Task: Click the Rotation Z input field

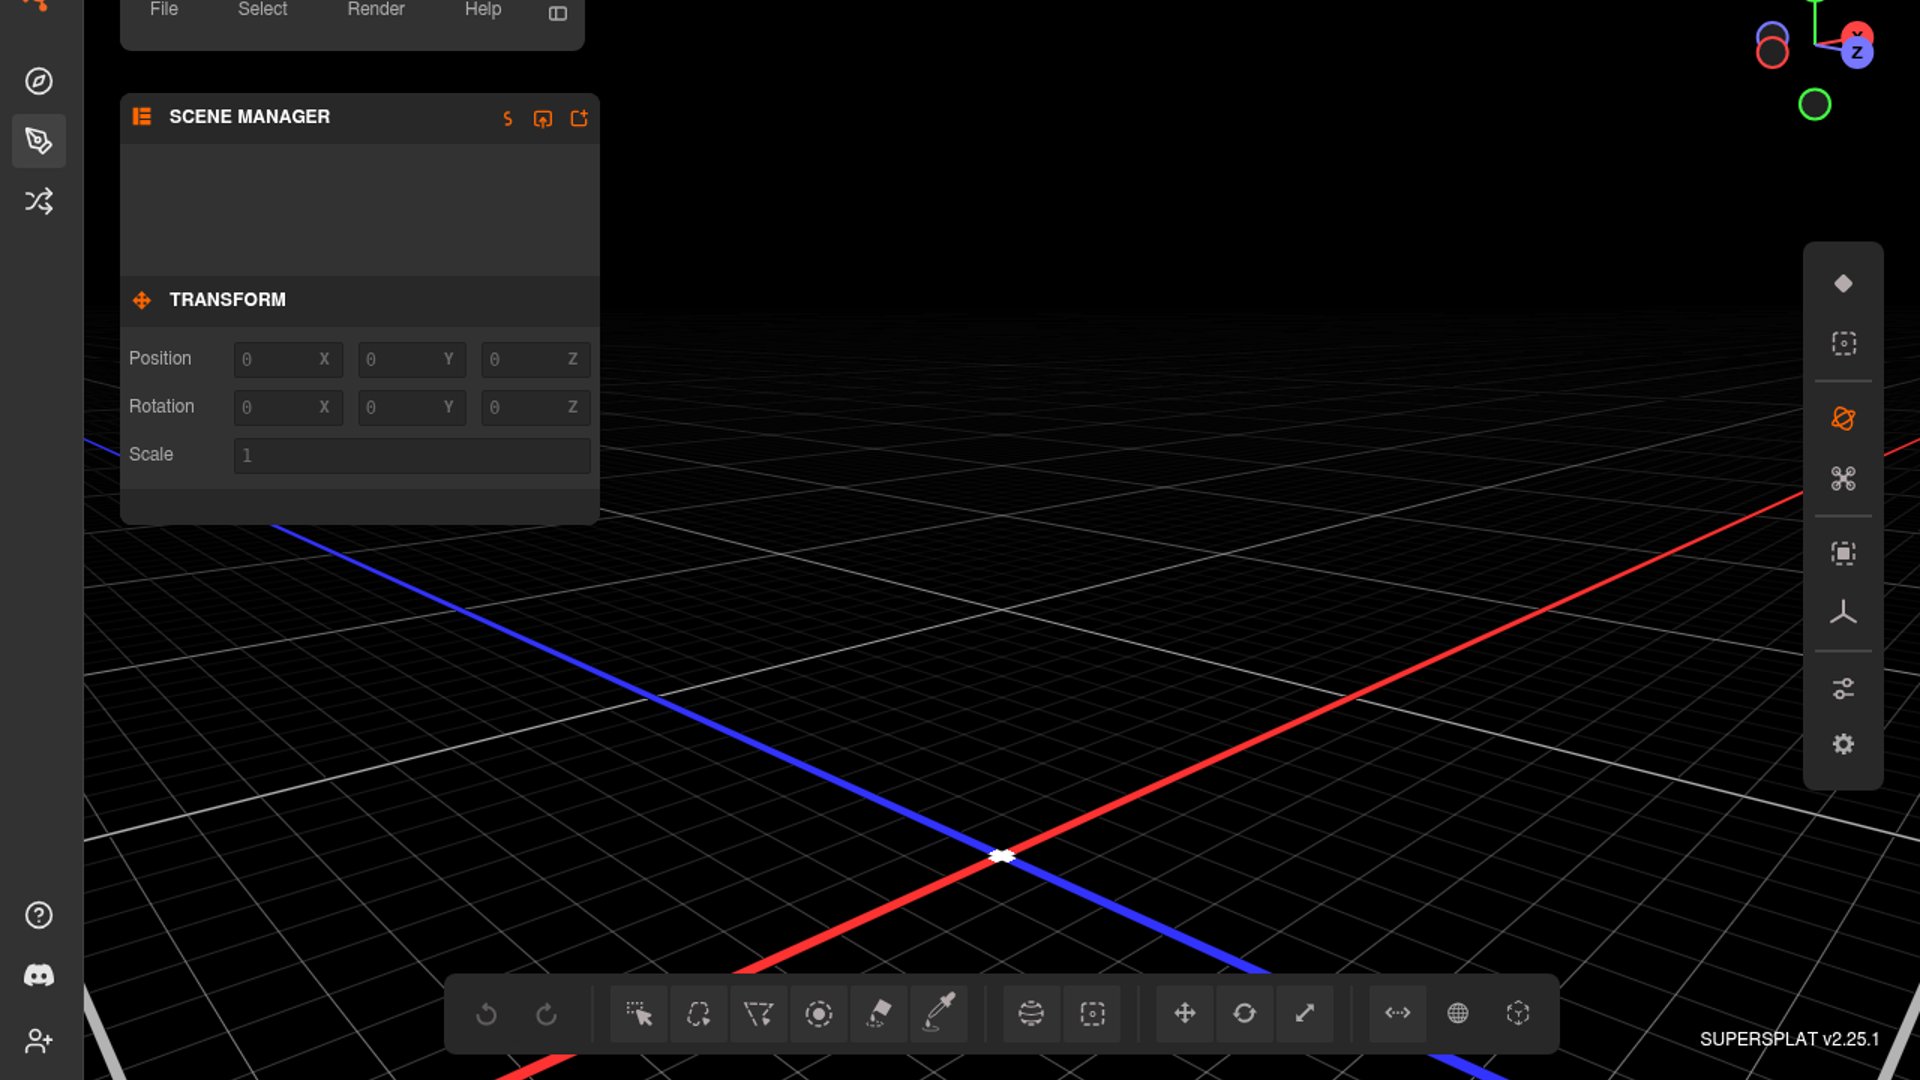Action: pyautogui.click(x=536, y=408)
